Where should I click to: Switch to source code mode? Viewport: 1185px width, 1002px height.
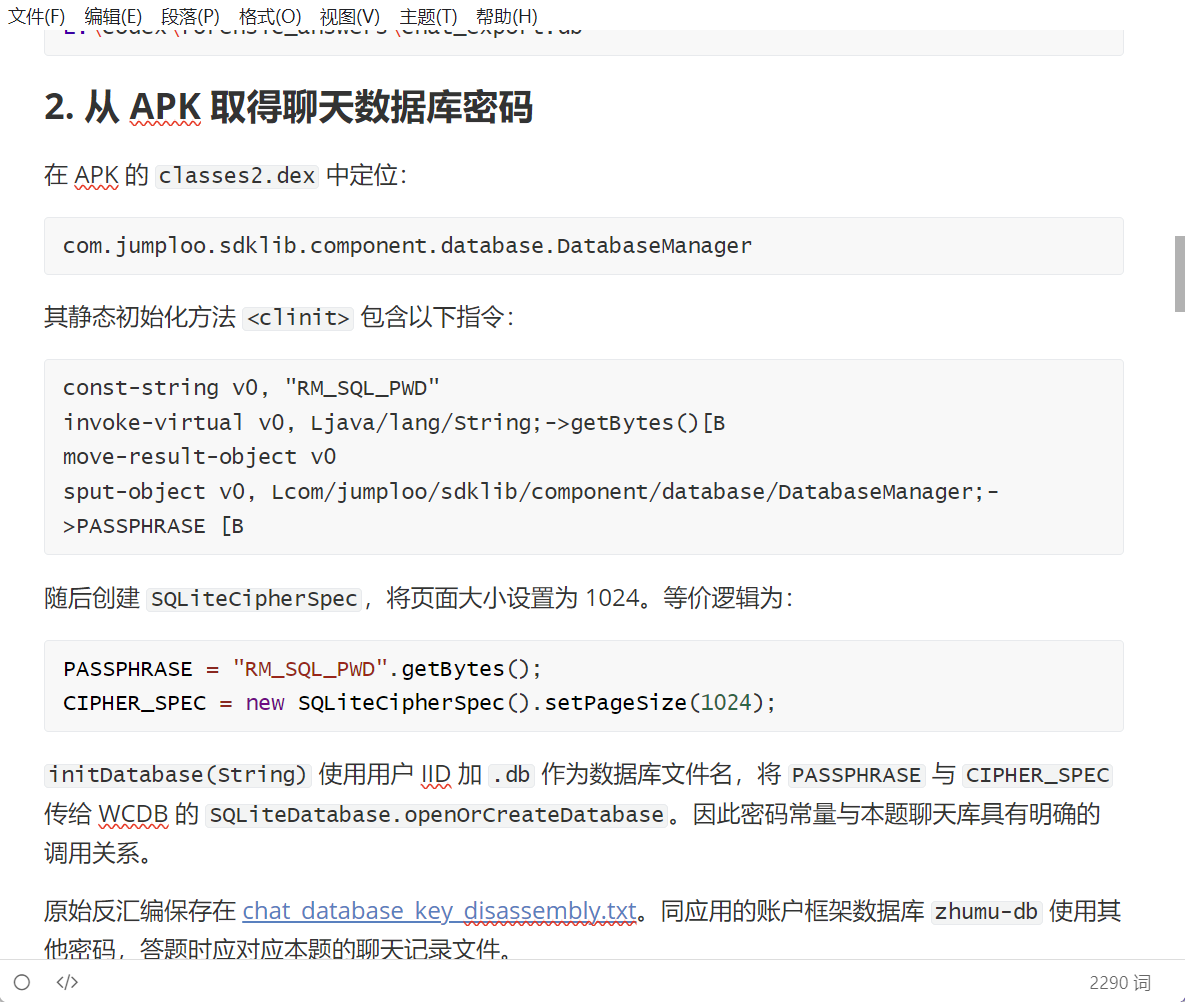pos(67,982)
